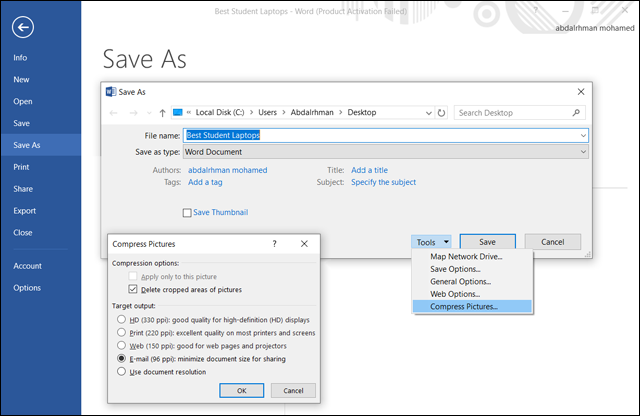Close the Save As dialog window

[x=581, y=92]
